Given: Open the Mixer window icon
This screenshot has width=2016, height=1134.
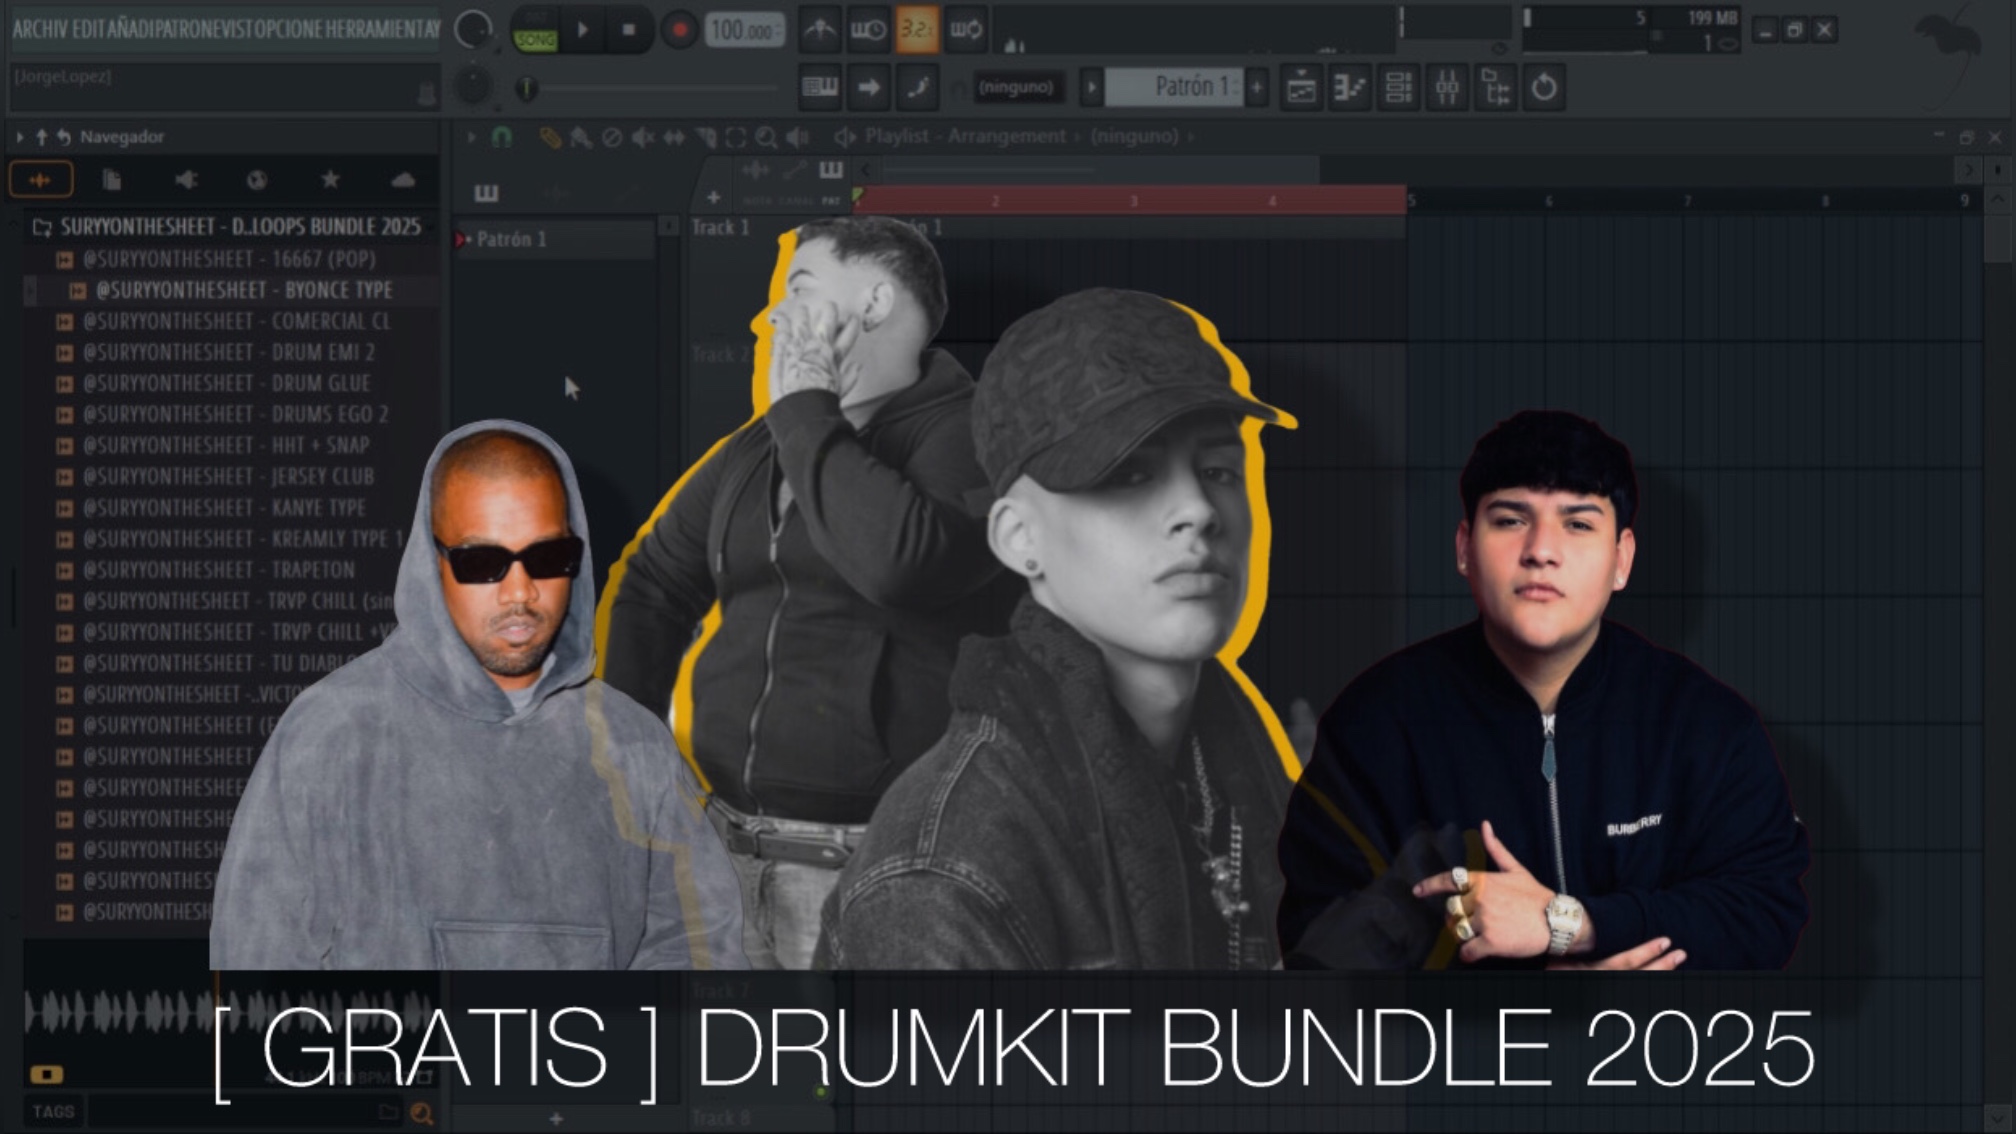Looking at the screenshot, I should pos(1447,88).
